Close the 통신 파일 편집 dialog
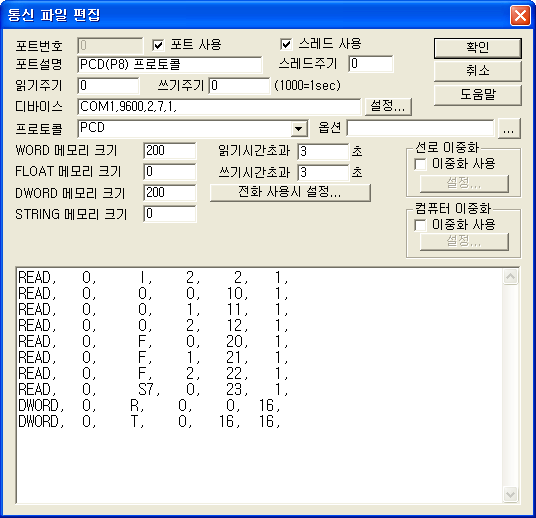Screen dimensions: 536x518 click(x=520, y=15)
